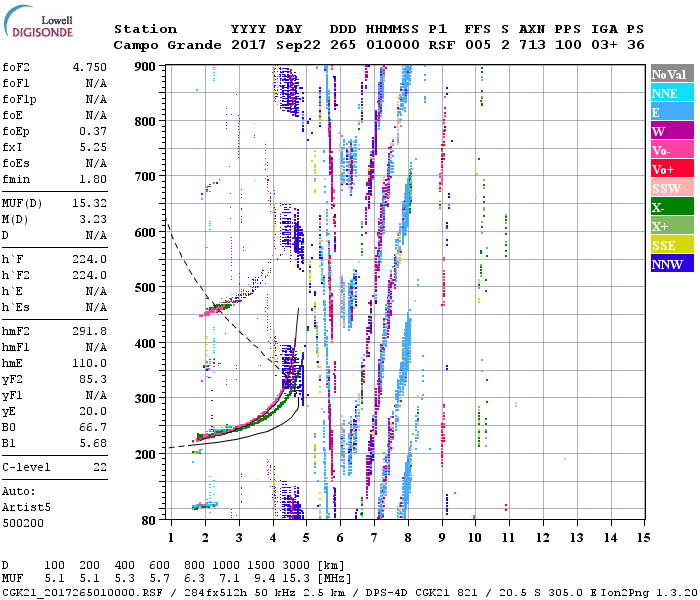Click the hmF2 value 291.8
Image resolution: width=700 pixels, height=600 pixels.
click(x=90, y=332)
